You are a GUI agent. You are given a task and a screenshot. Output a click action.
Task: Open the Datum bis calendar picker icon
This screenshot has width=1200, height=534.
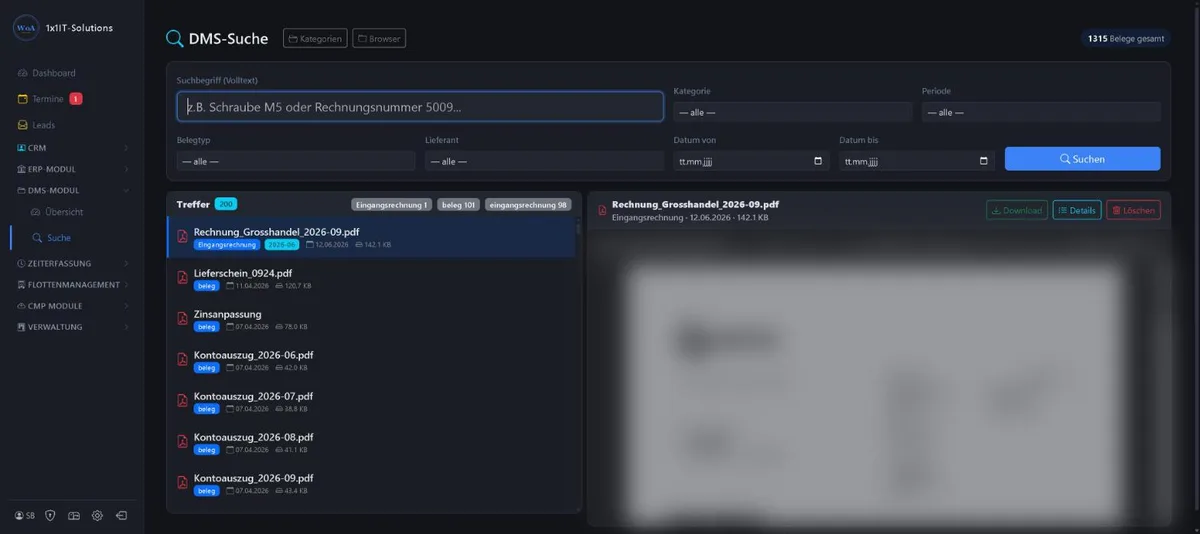click(x=984, y=161)
